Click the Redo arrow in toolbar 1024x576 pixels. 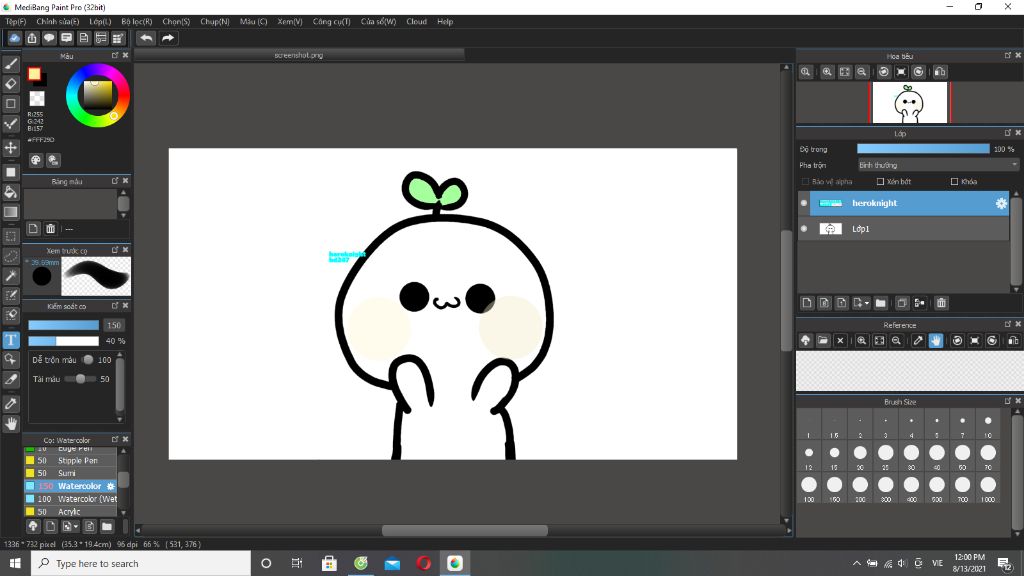[x=168, y=38]
